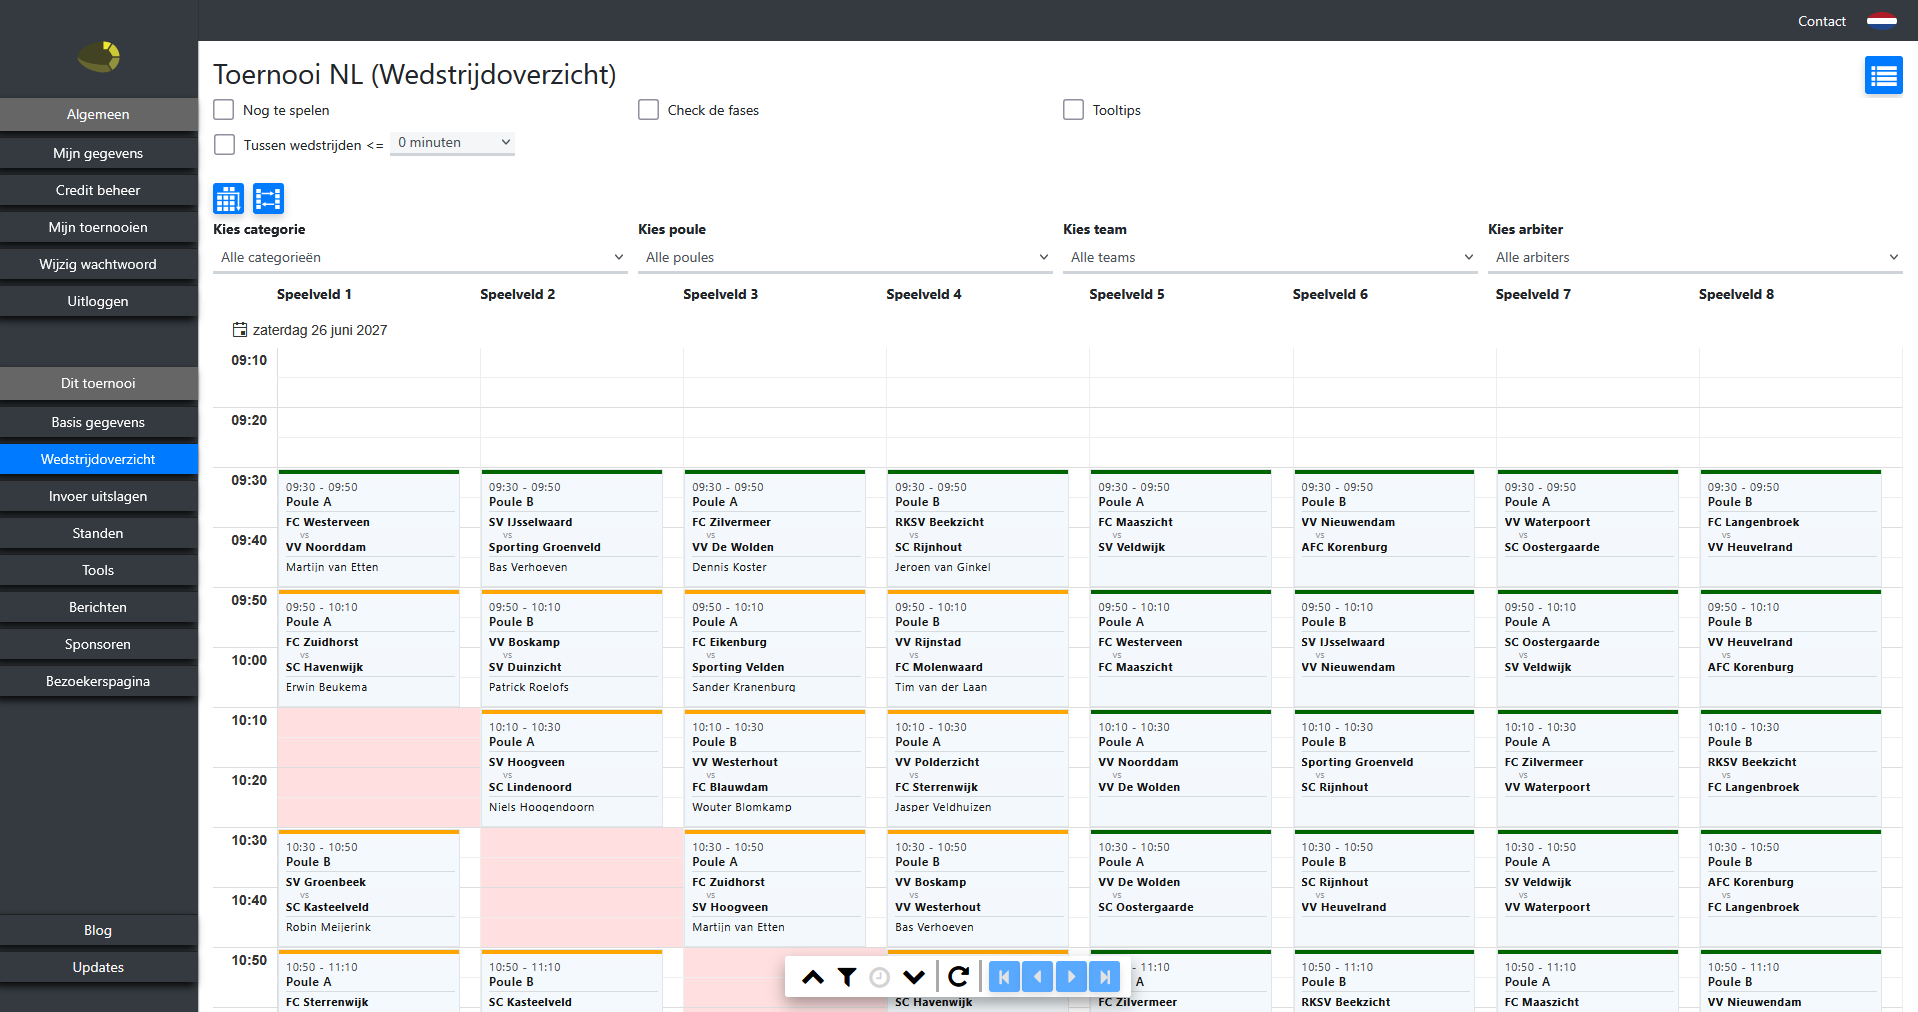Go to Berichten
The height and width of the screenshot is (1012, 1918).
[x=98, y=607]
